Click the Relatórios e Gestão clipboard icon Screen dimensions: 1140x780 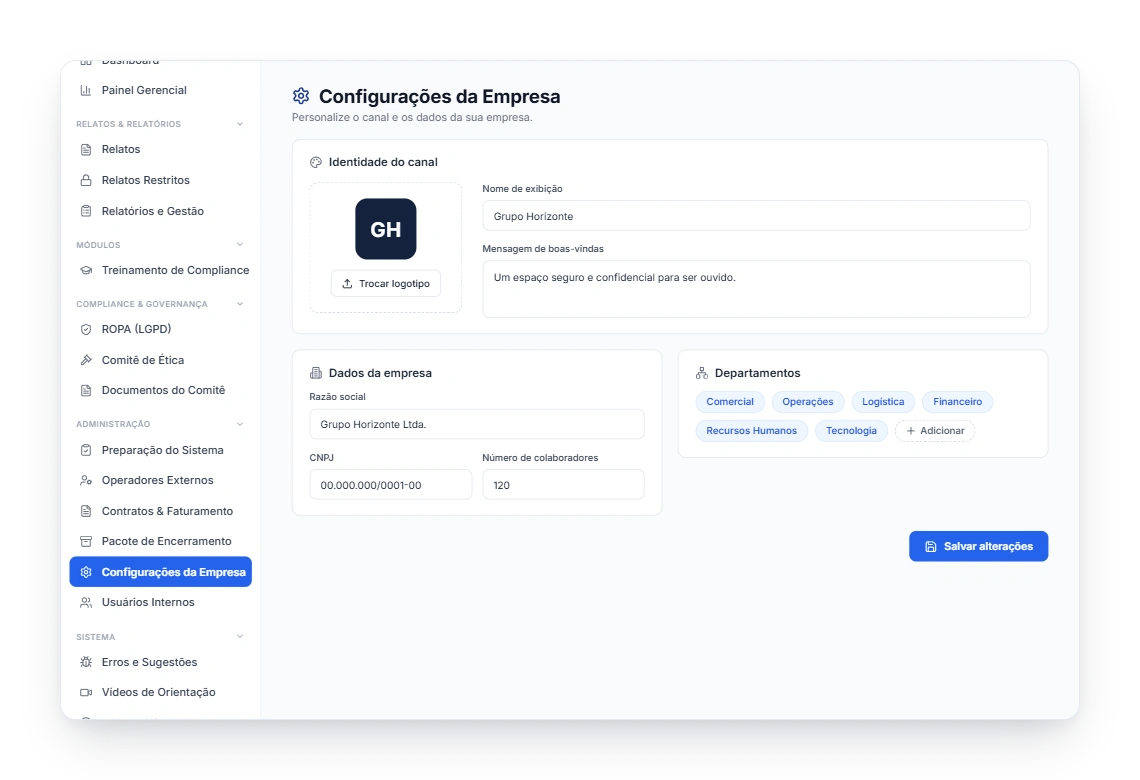(86, 211)
